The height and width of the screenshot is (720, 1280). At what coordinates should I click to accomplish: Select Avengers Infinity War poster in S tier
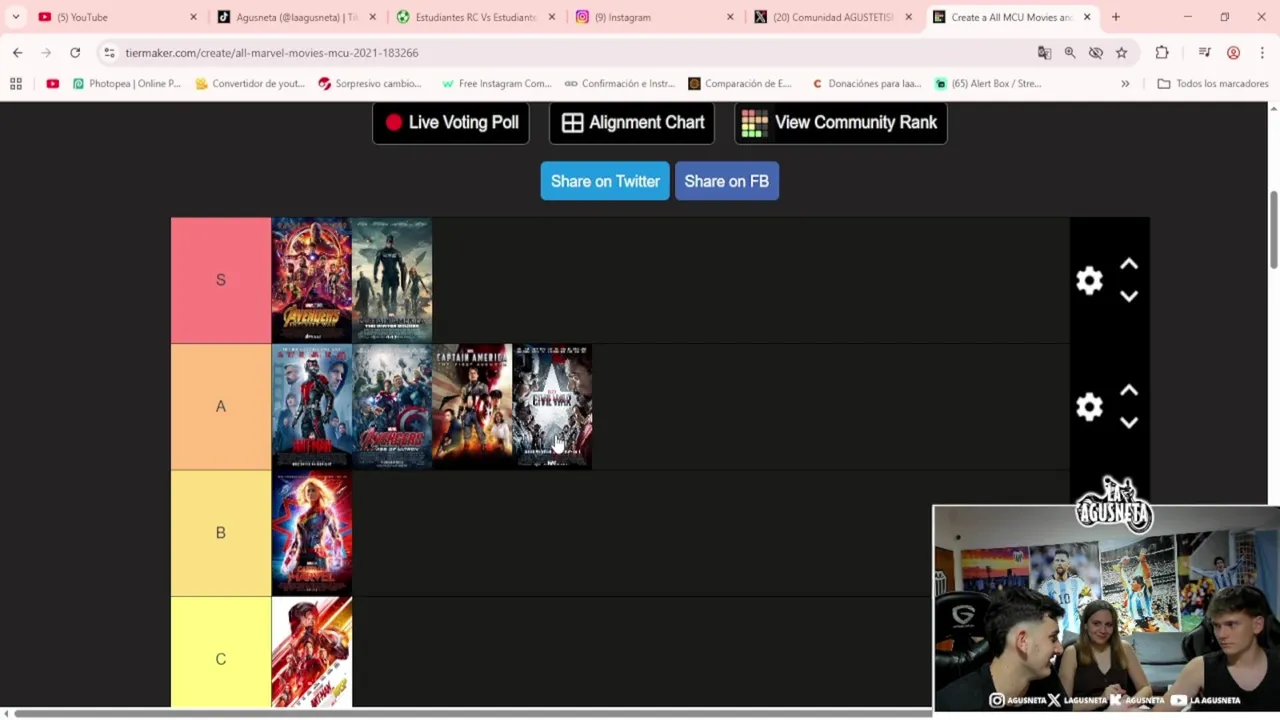pos(311,280)
